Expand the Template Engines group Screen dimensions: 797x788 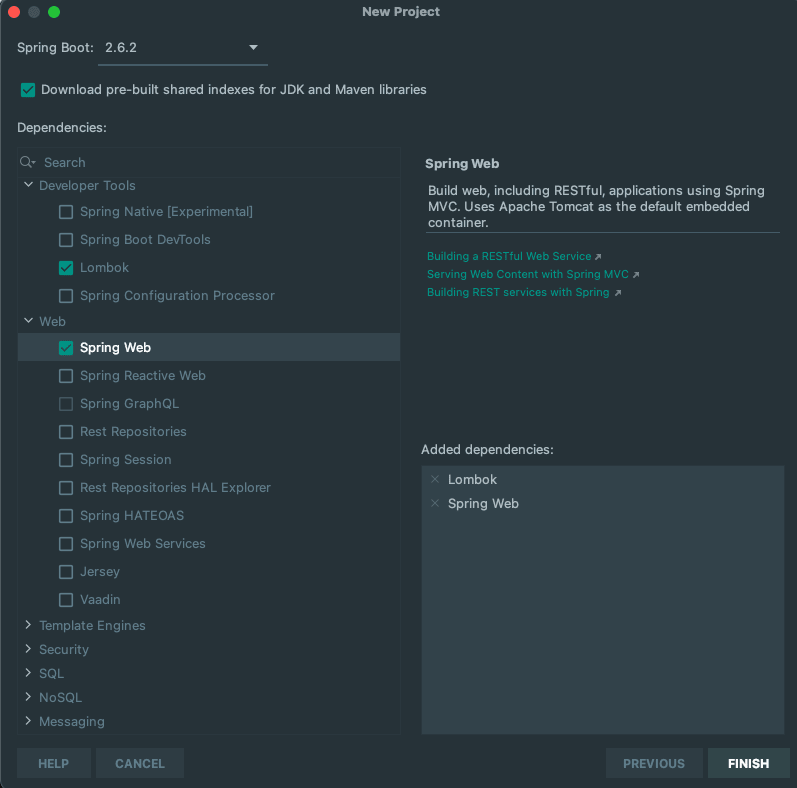pyautogui.click(x=28, y=624)
